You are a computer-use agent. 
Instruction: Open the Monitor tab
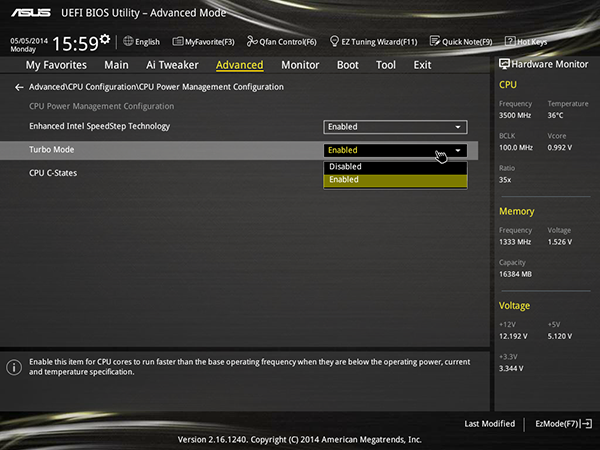(300, 65)
